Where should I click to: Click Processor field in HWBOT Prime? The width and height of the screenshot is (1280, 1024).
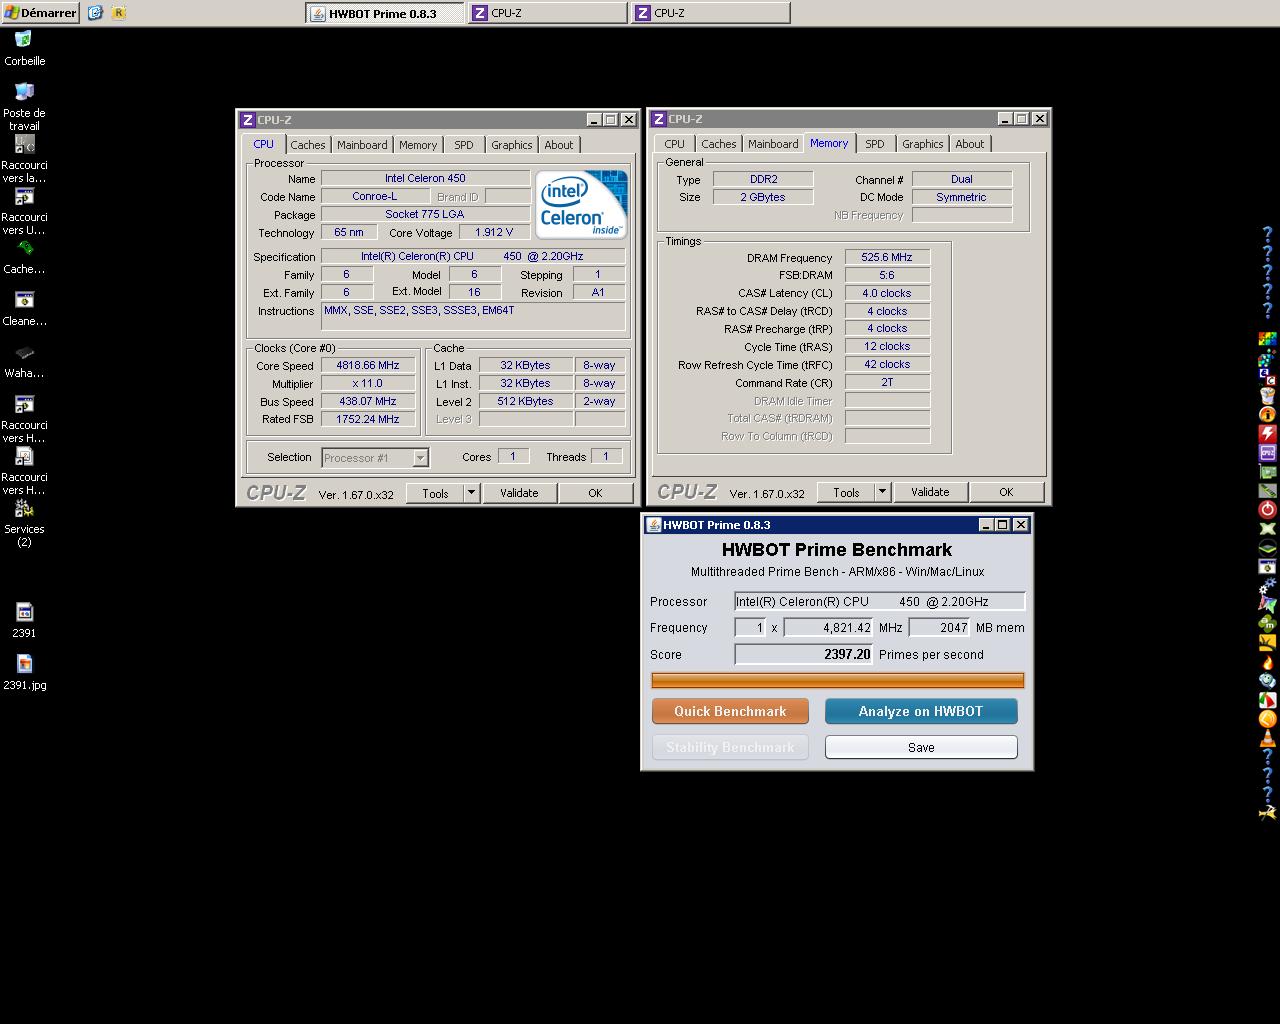pos(880,601)
